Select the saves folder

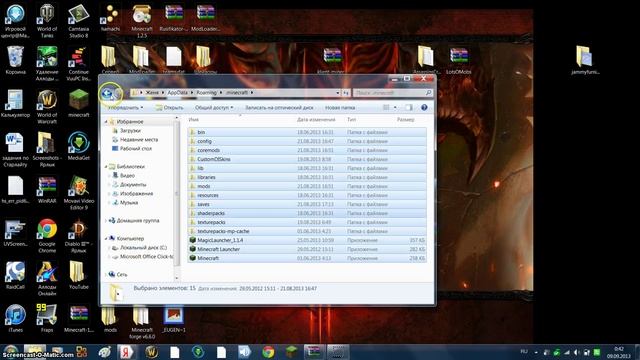[307, 204]
